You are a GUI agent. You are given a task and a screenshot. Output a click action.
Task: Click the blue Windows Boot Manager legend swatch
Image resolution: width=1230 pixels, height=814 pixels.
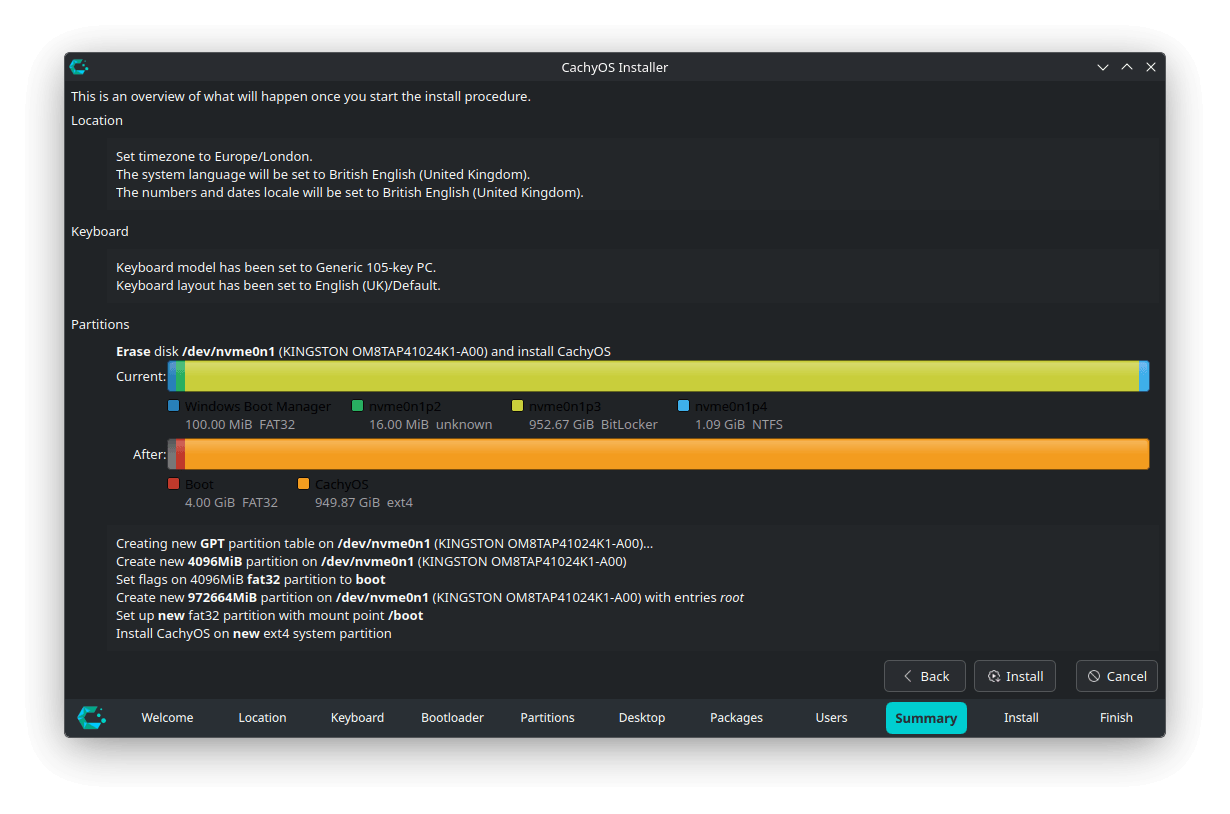tap(174, 406)
